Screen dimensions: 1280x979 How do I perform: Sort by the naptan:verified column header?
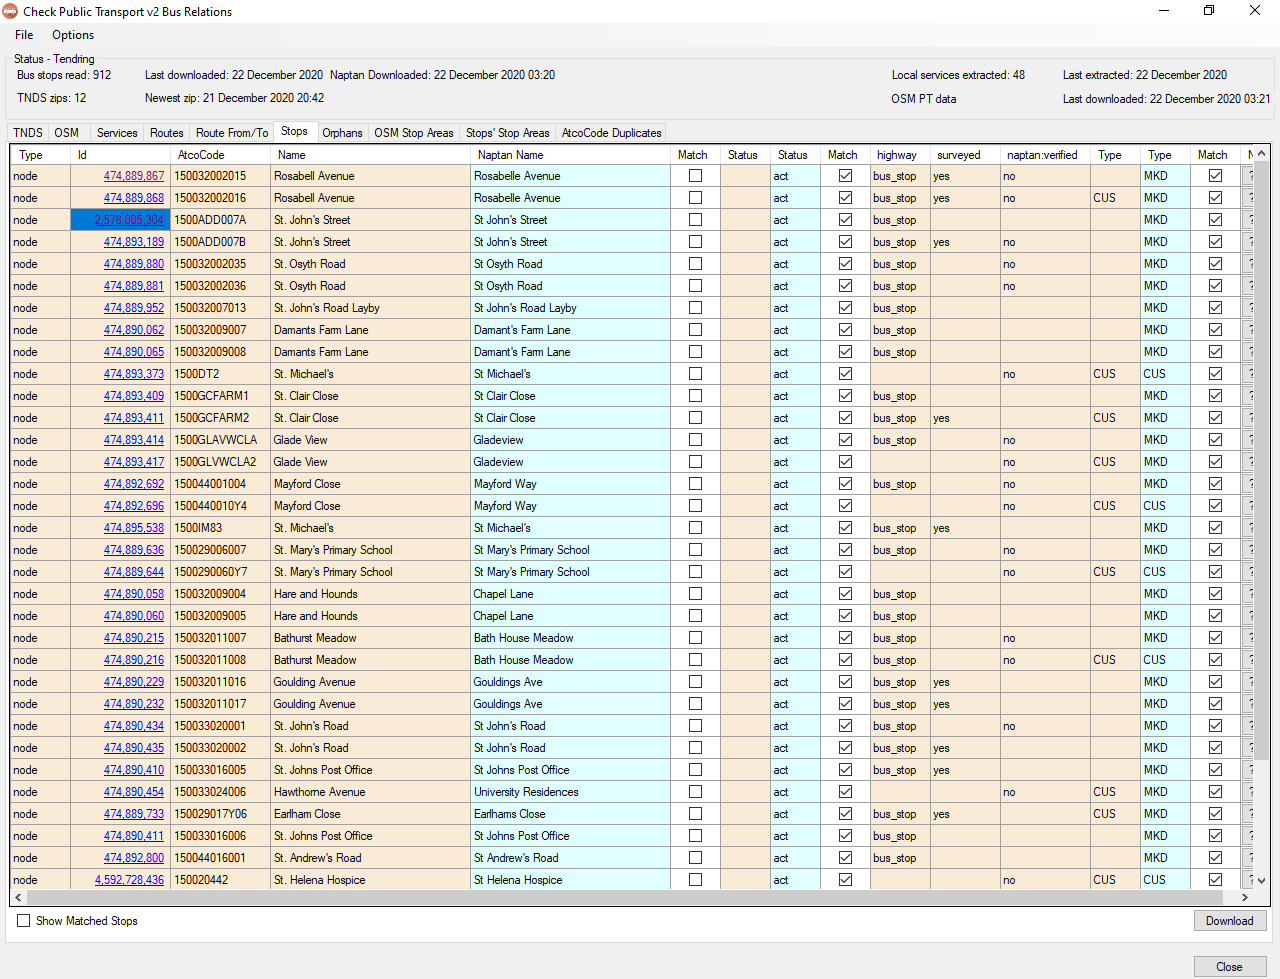[1045, 155]
